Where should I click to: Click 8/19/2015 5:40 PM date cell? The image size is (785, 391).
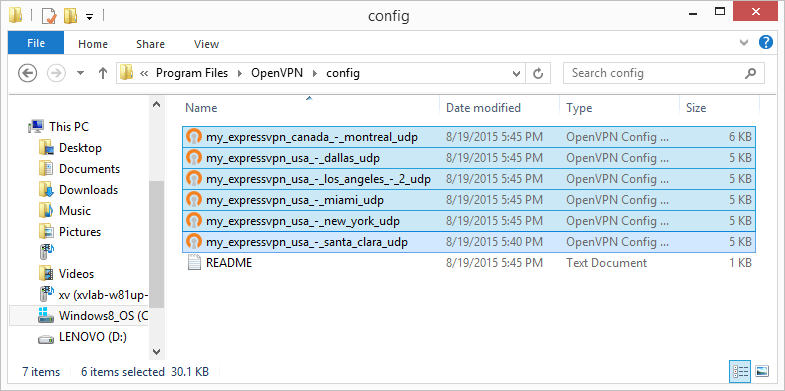point(494,242)
